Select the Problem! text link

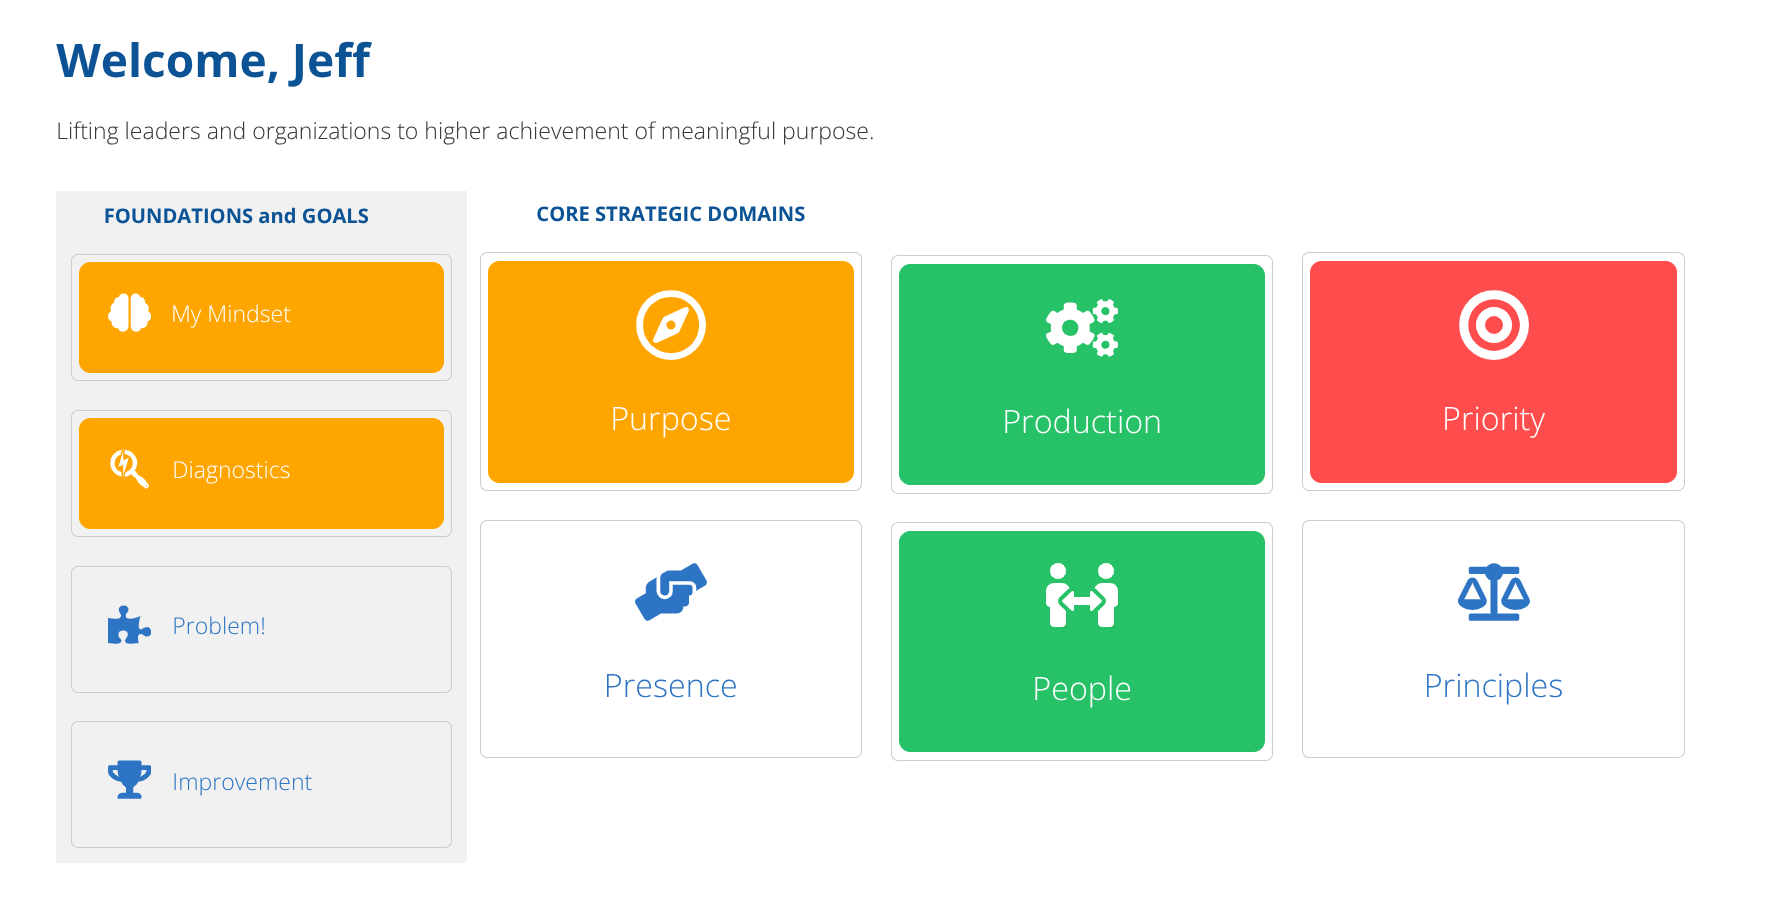[x=219, y=626]
